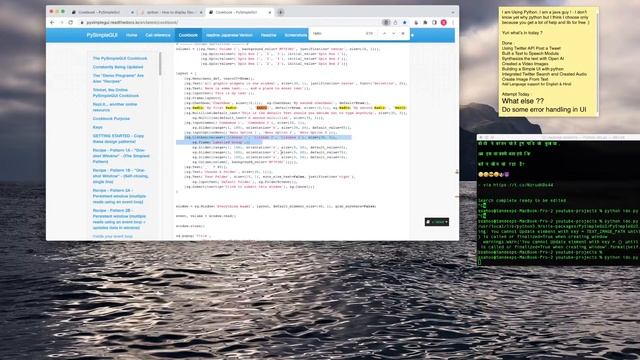
Task: Reload the page with the refresh icon
Action: pos(71,22)
